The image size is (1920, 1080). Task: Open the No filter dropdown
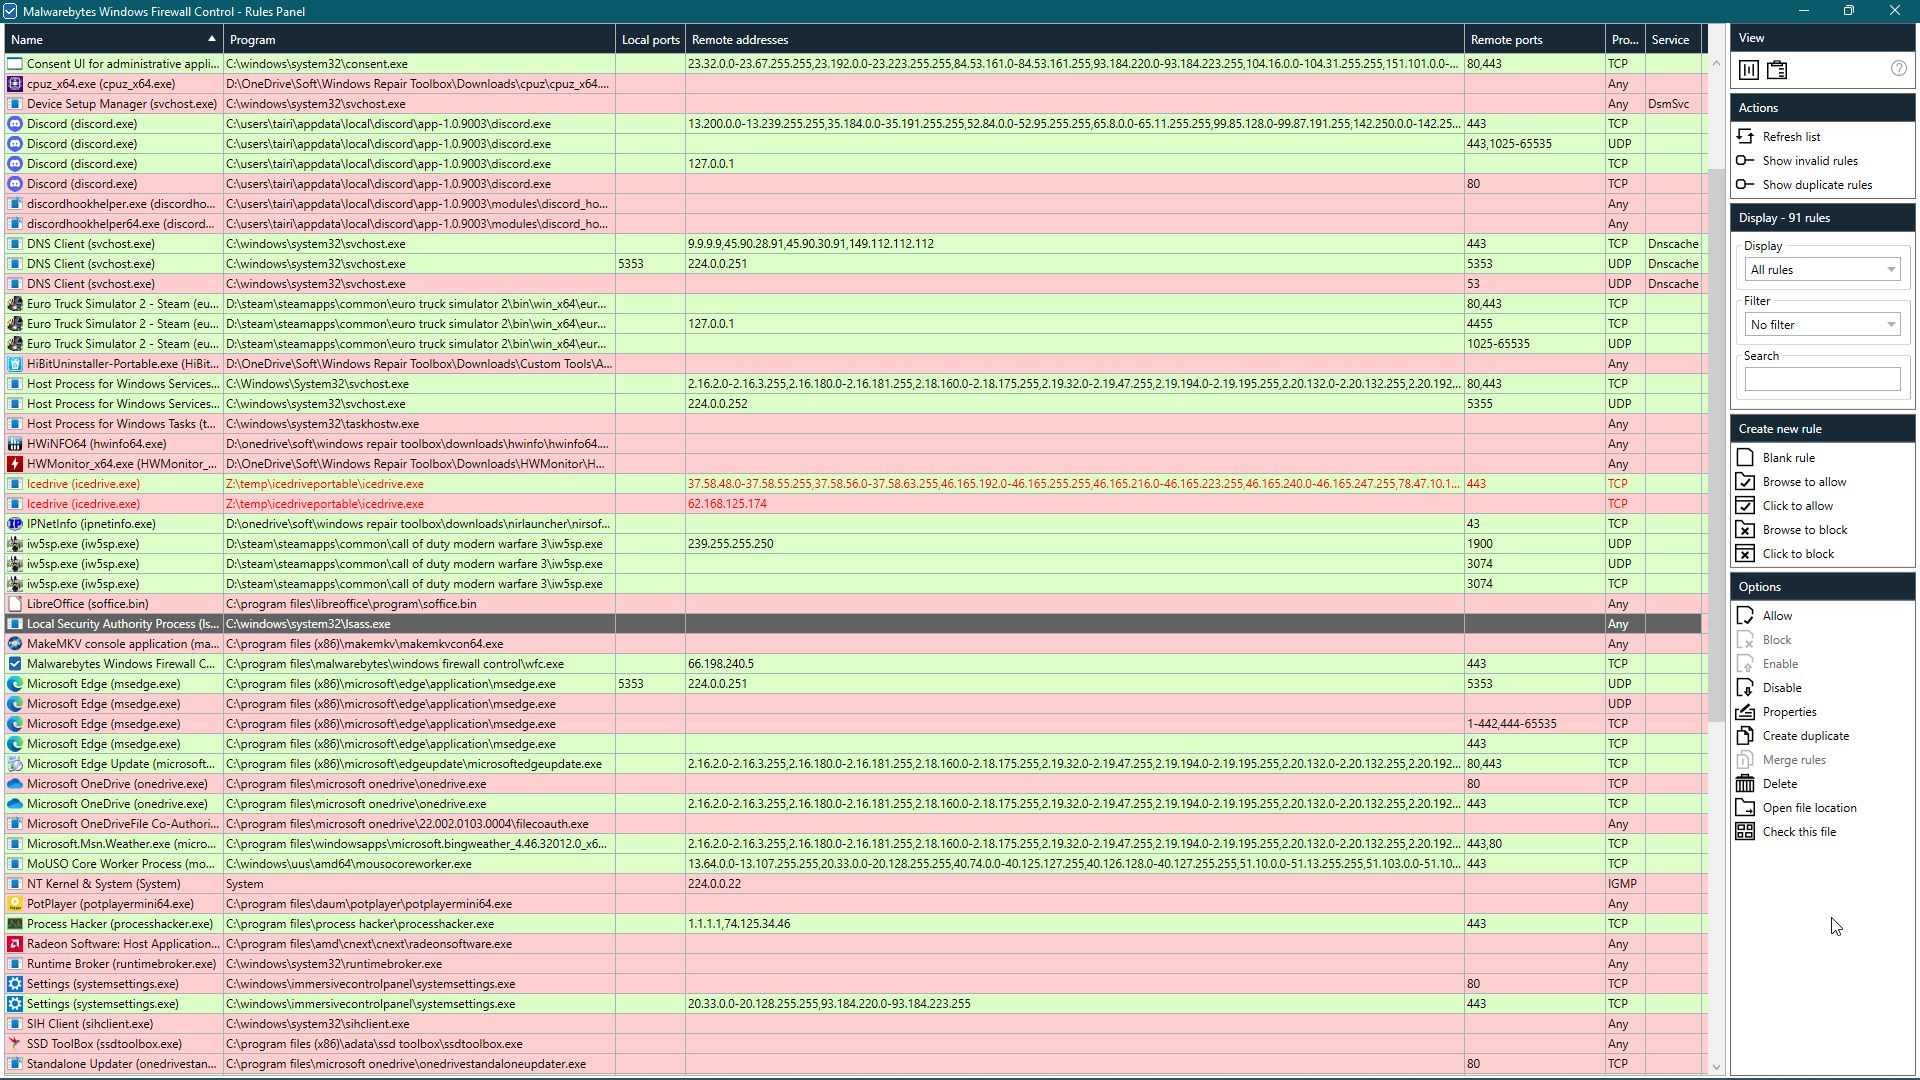pyautogui.click(x=1822, y=325)
